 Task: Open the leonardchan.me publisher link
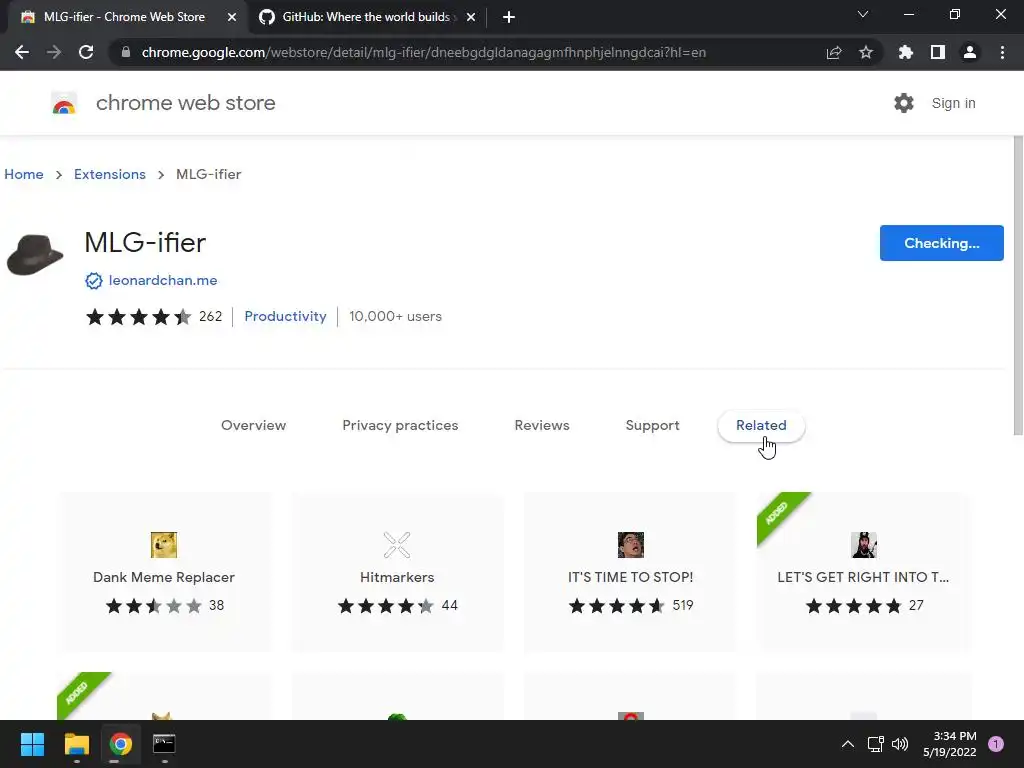(x=163, y=280)
